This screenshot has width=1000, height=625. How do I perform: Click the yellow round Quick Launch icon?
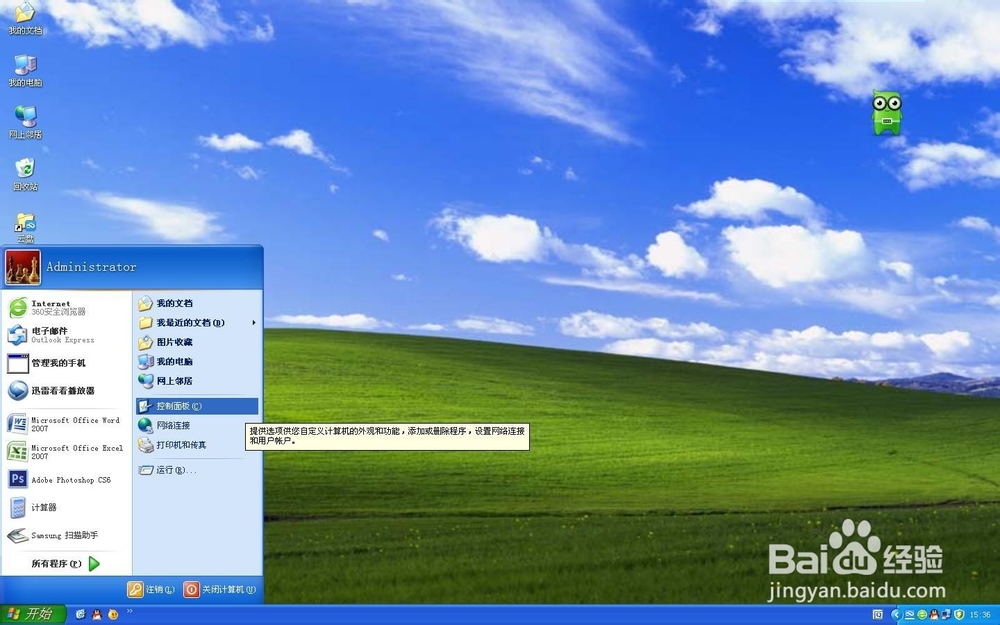coord(113,614)
